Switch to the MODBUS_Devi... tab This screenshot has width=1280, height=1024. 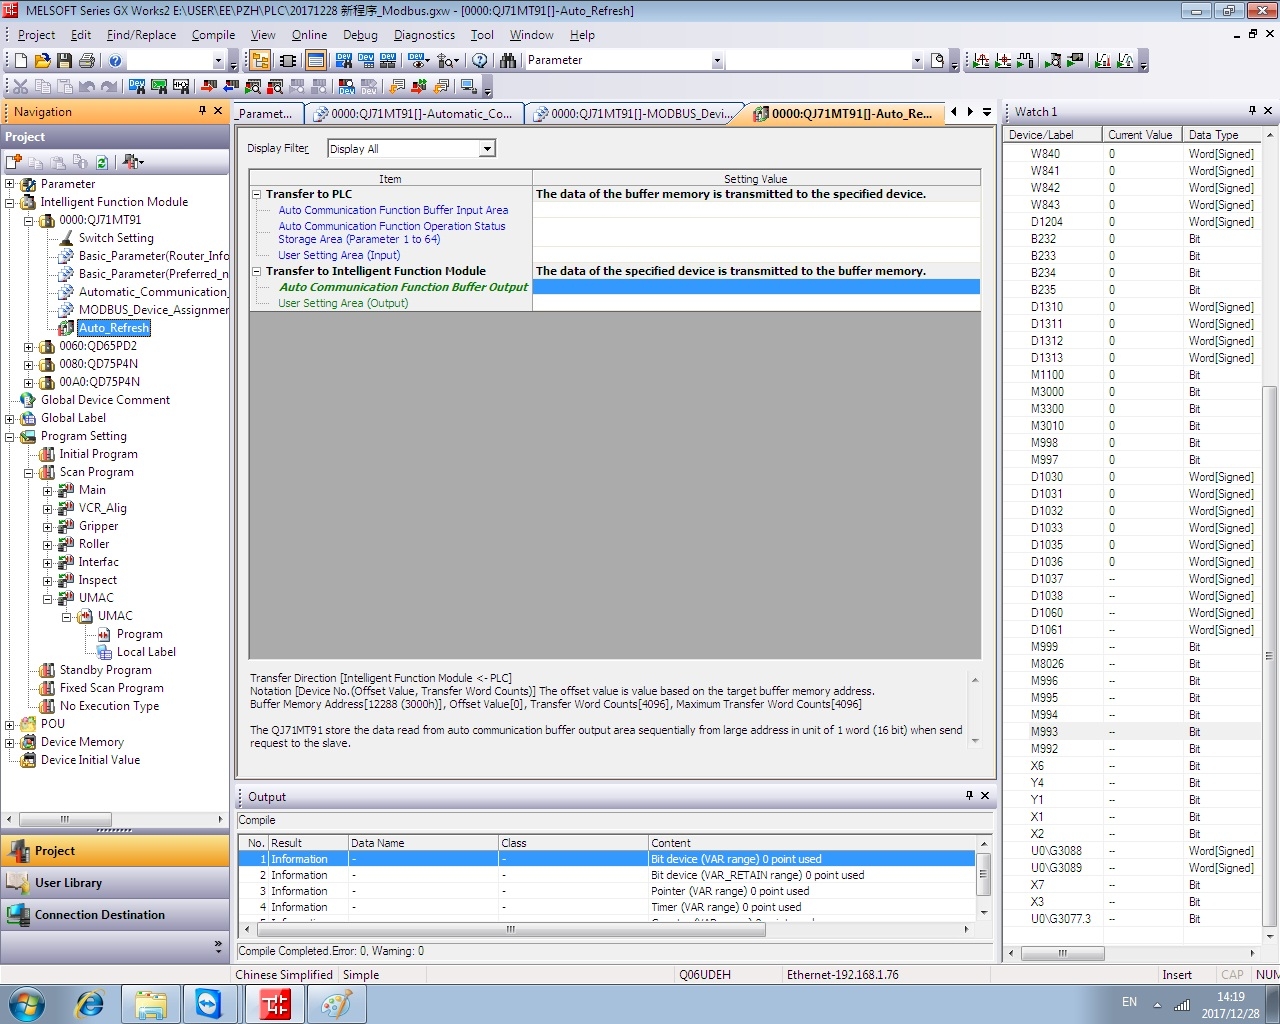click(636, 114)
